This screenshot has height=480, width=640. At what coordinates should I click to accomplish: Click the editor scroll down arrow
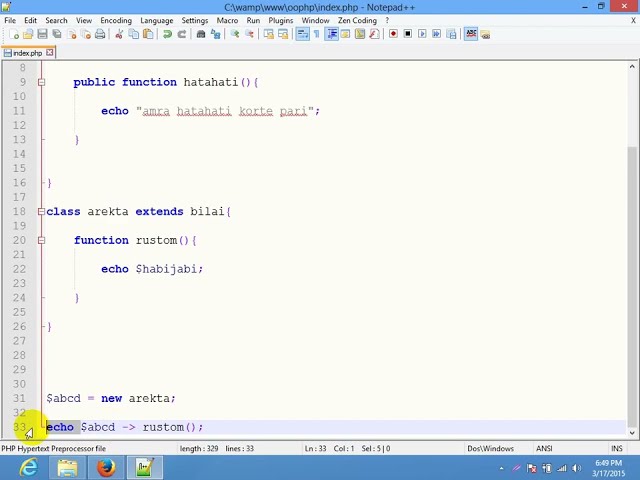[632, 433]
